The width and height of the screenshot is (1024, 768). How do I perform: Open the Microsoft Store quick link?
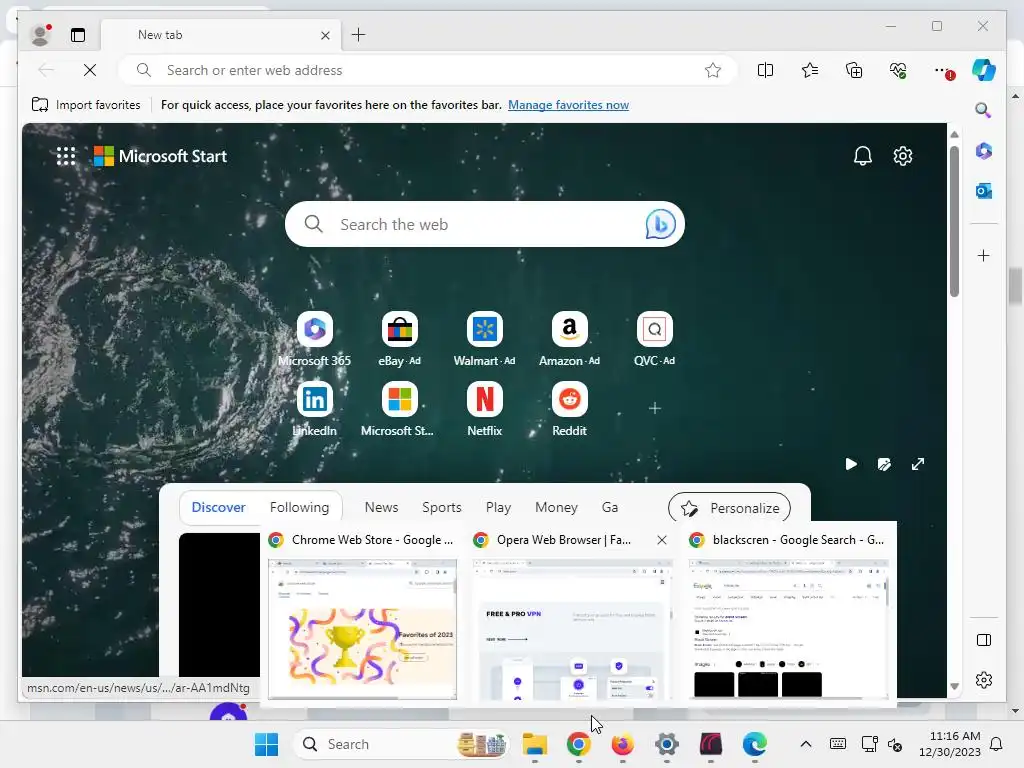click(399, 409)
